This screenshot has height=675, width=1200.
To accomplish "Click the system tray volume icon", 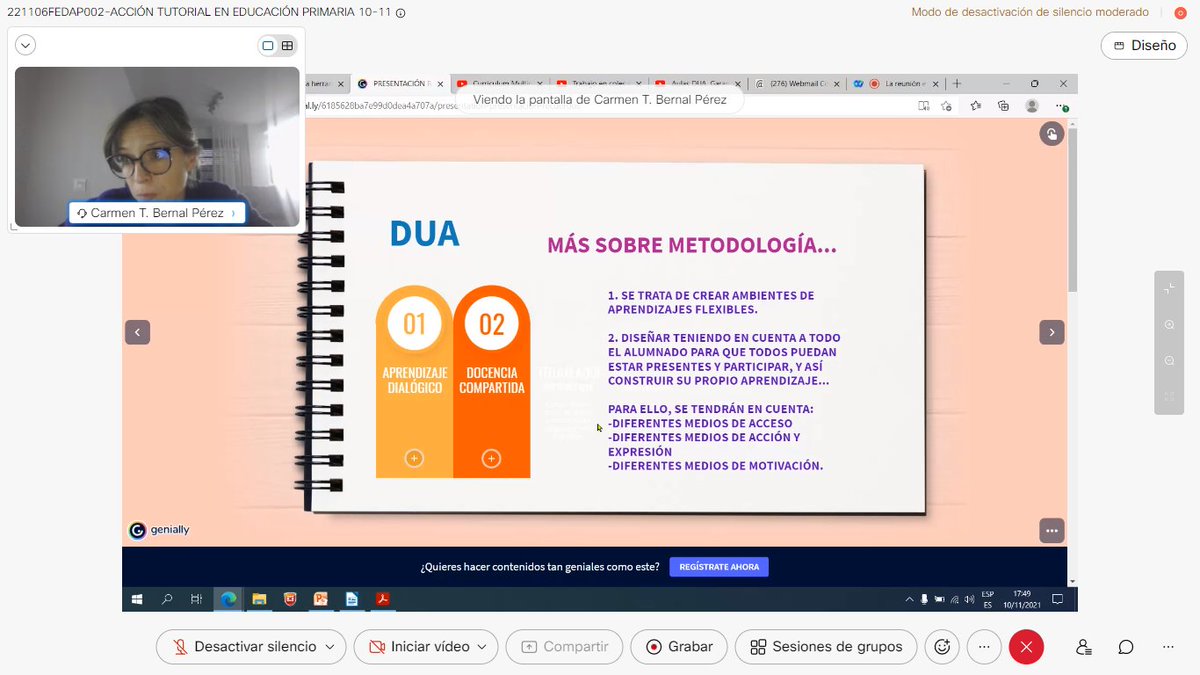I will click(969, 600).
